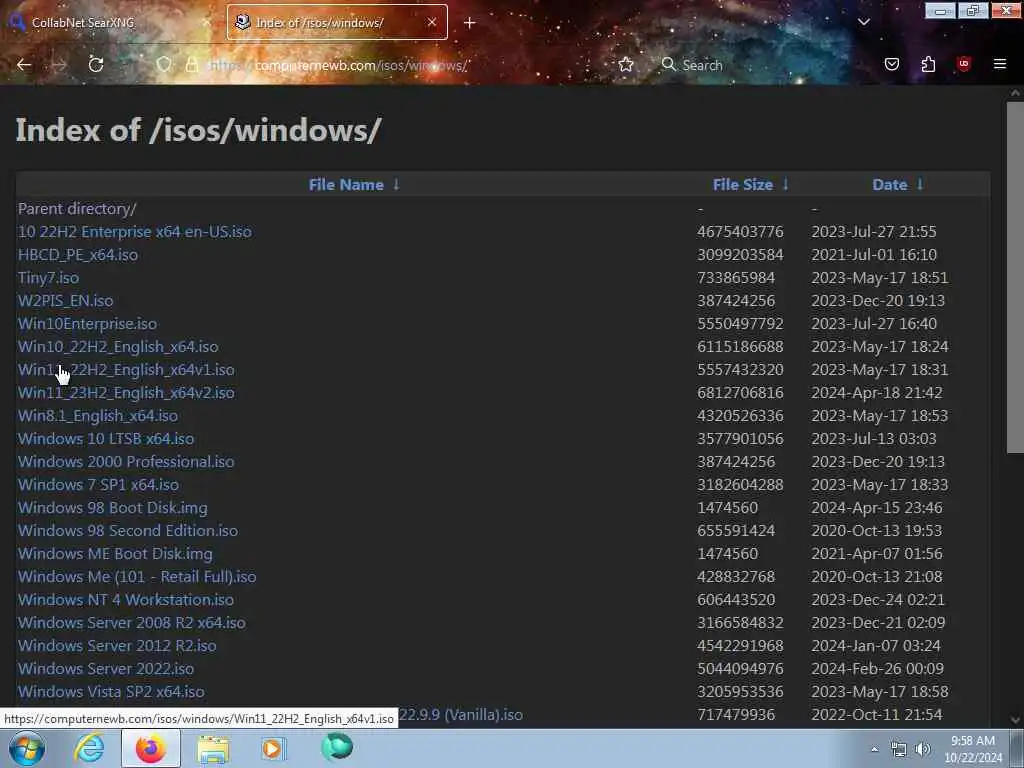Open Windows 98 Boot Disk.img link
1024x768 pixels.
(x=112, y=507)
